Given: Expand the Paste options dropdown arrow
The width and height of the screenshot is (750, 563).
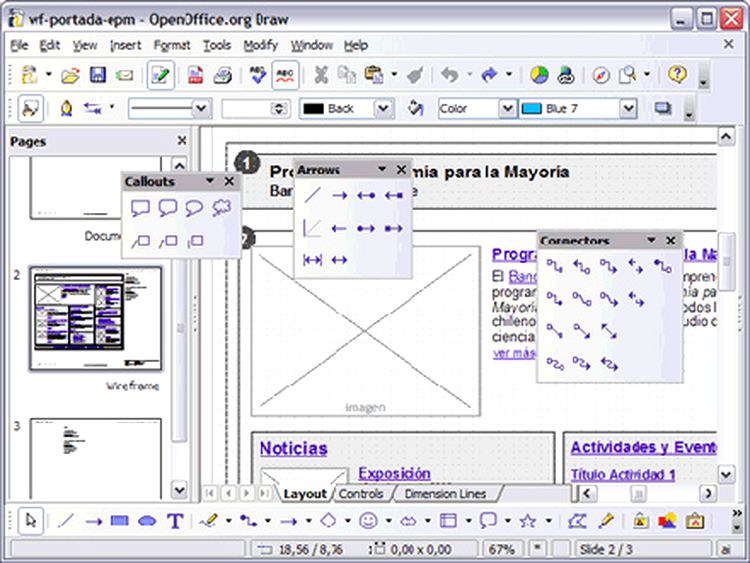Looking at the screenshot, I should (394, 74).
